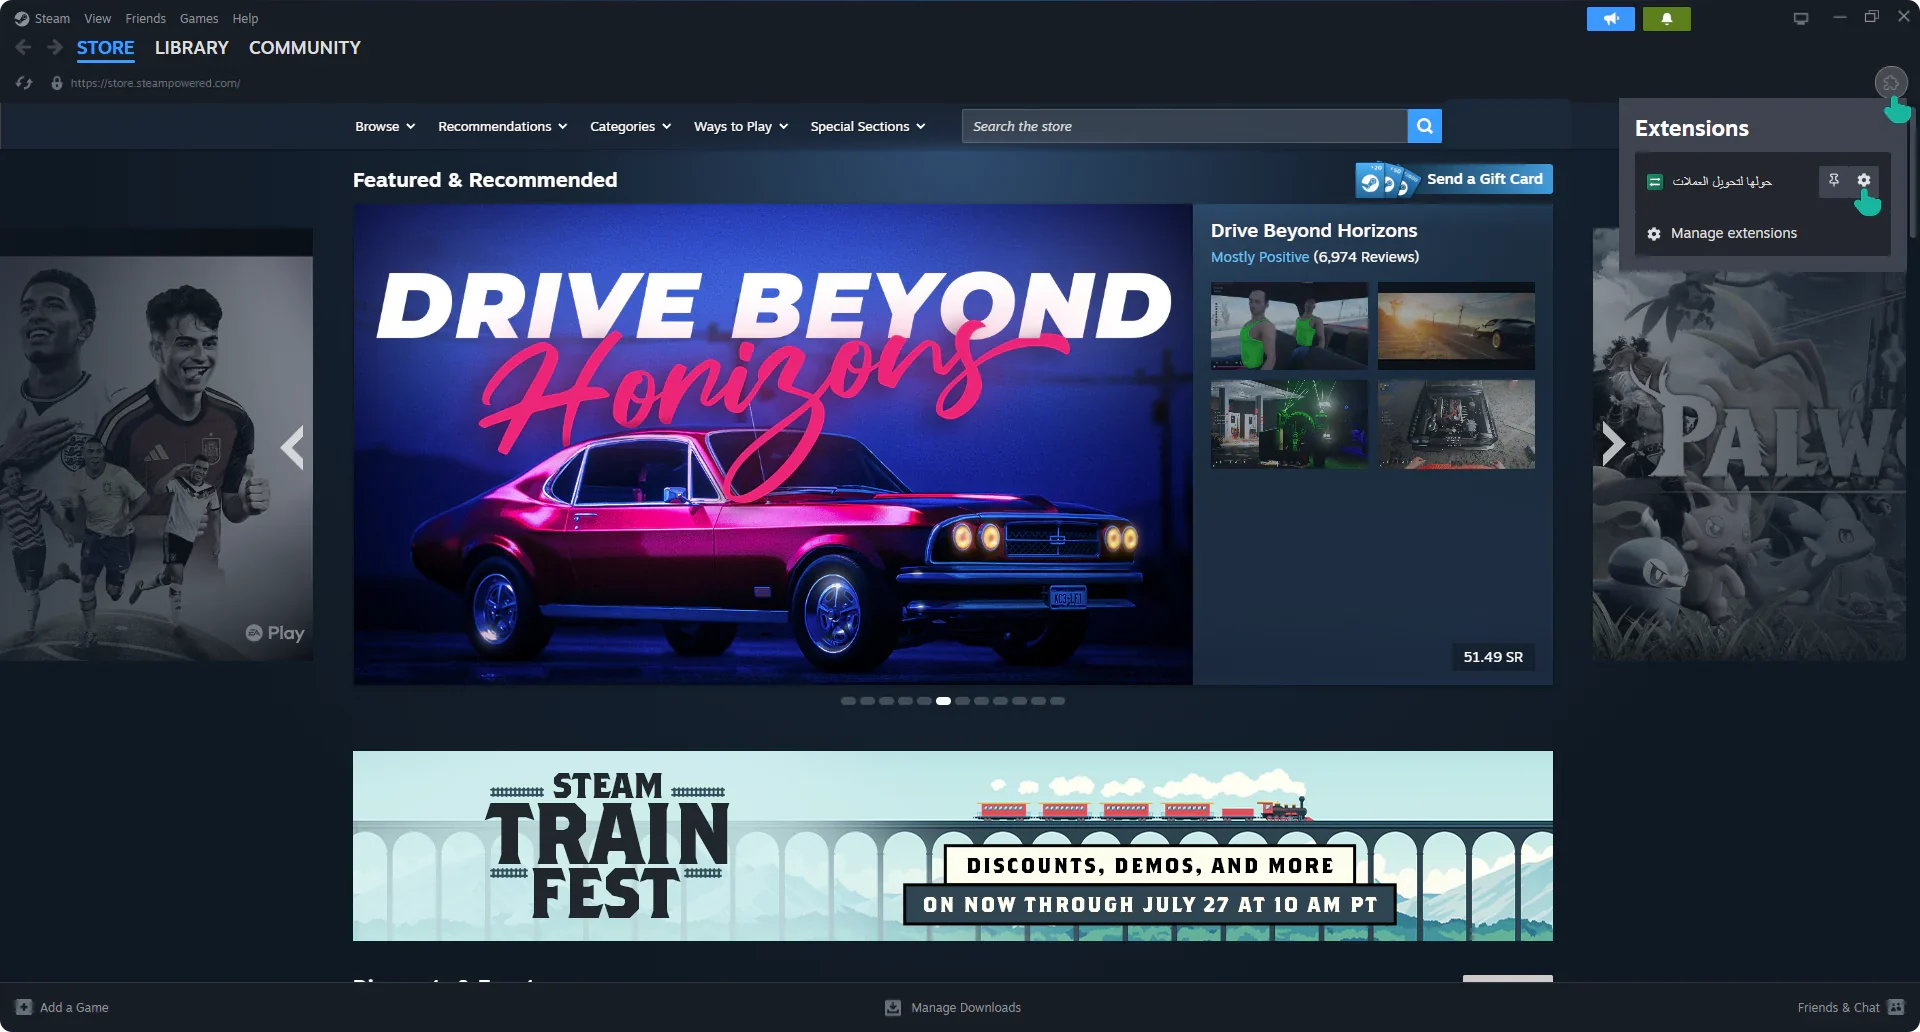Select the first carousel page dot
This screenshot has width=1920, height=1032.
[x=848, y=701]
